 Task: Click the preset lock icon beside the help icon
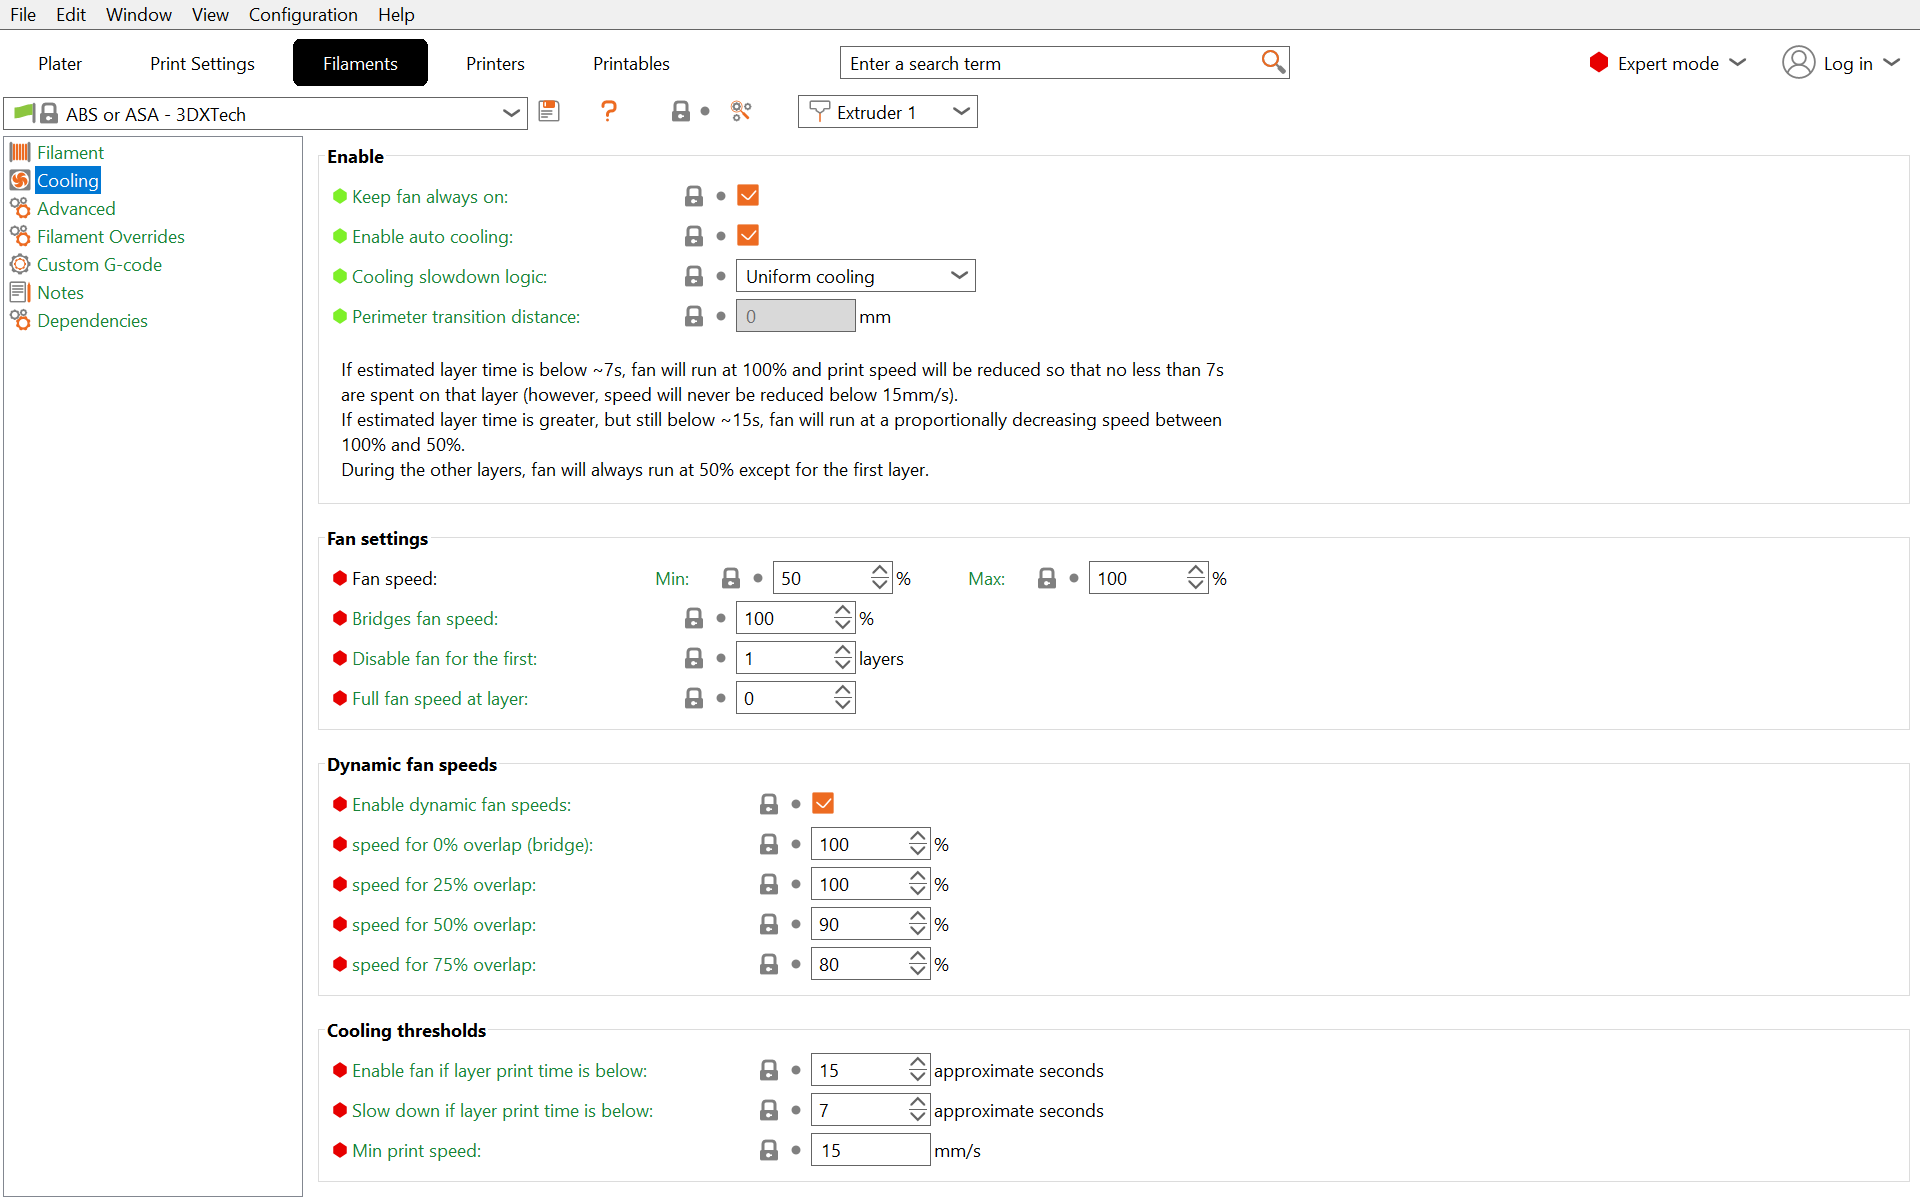pos(681,111)
